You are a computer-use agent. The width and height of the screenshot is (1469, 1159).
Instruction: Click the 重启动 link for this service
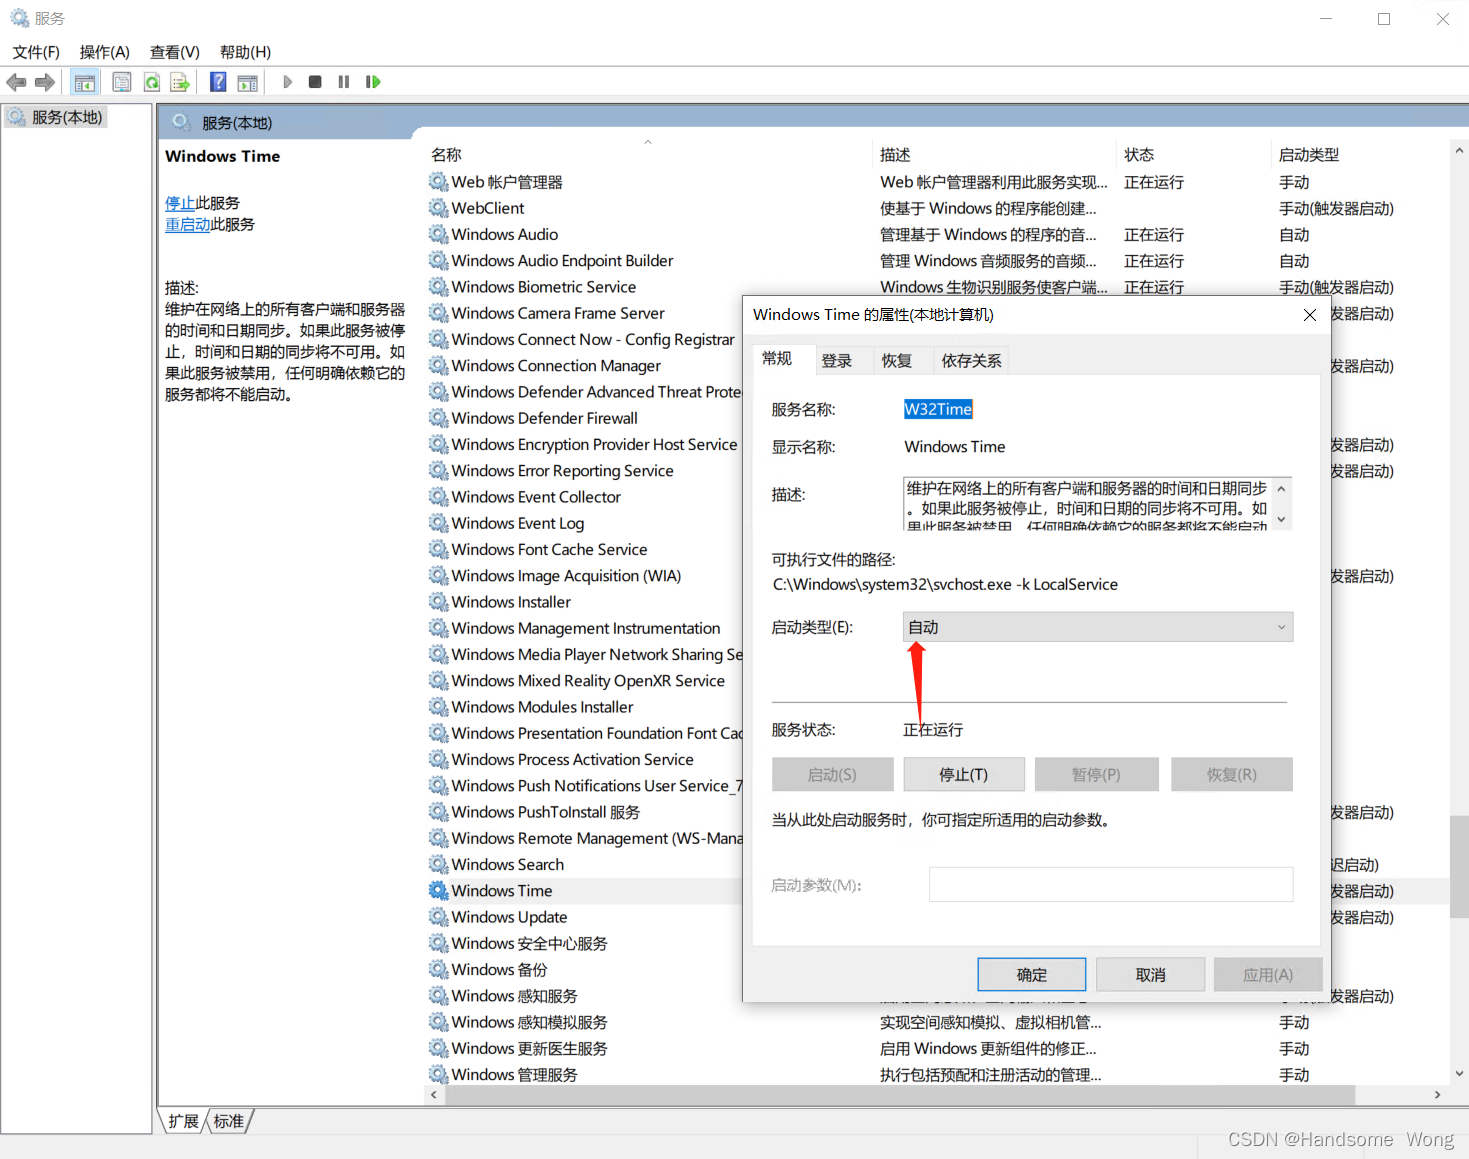[188, 224]
